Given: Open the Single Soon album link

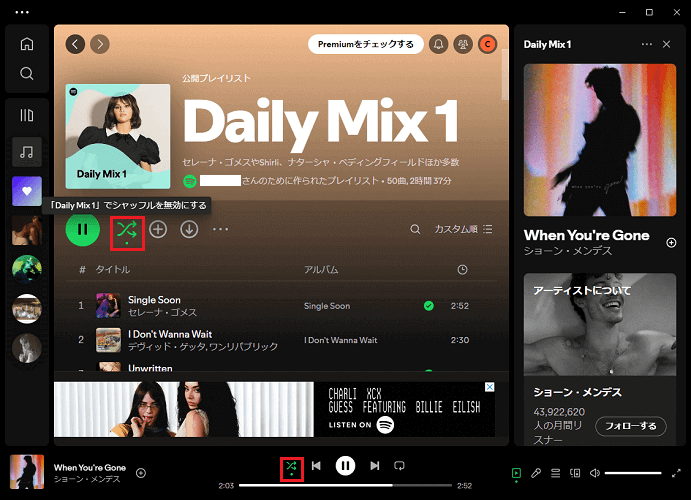Looking at the screenshot, I should pos(327,306).
